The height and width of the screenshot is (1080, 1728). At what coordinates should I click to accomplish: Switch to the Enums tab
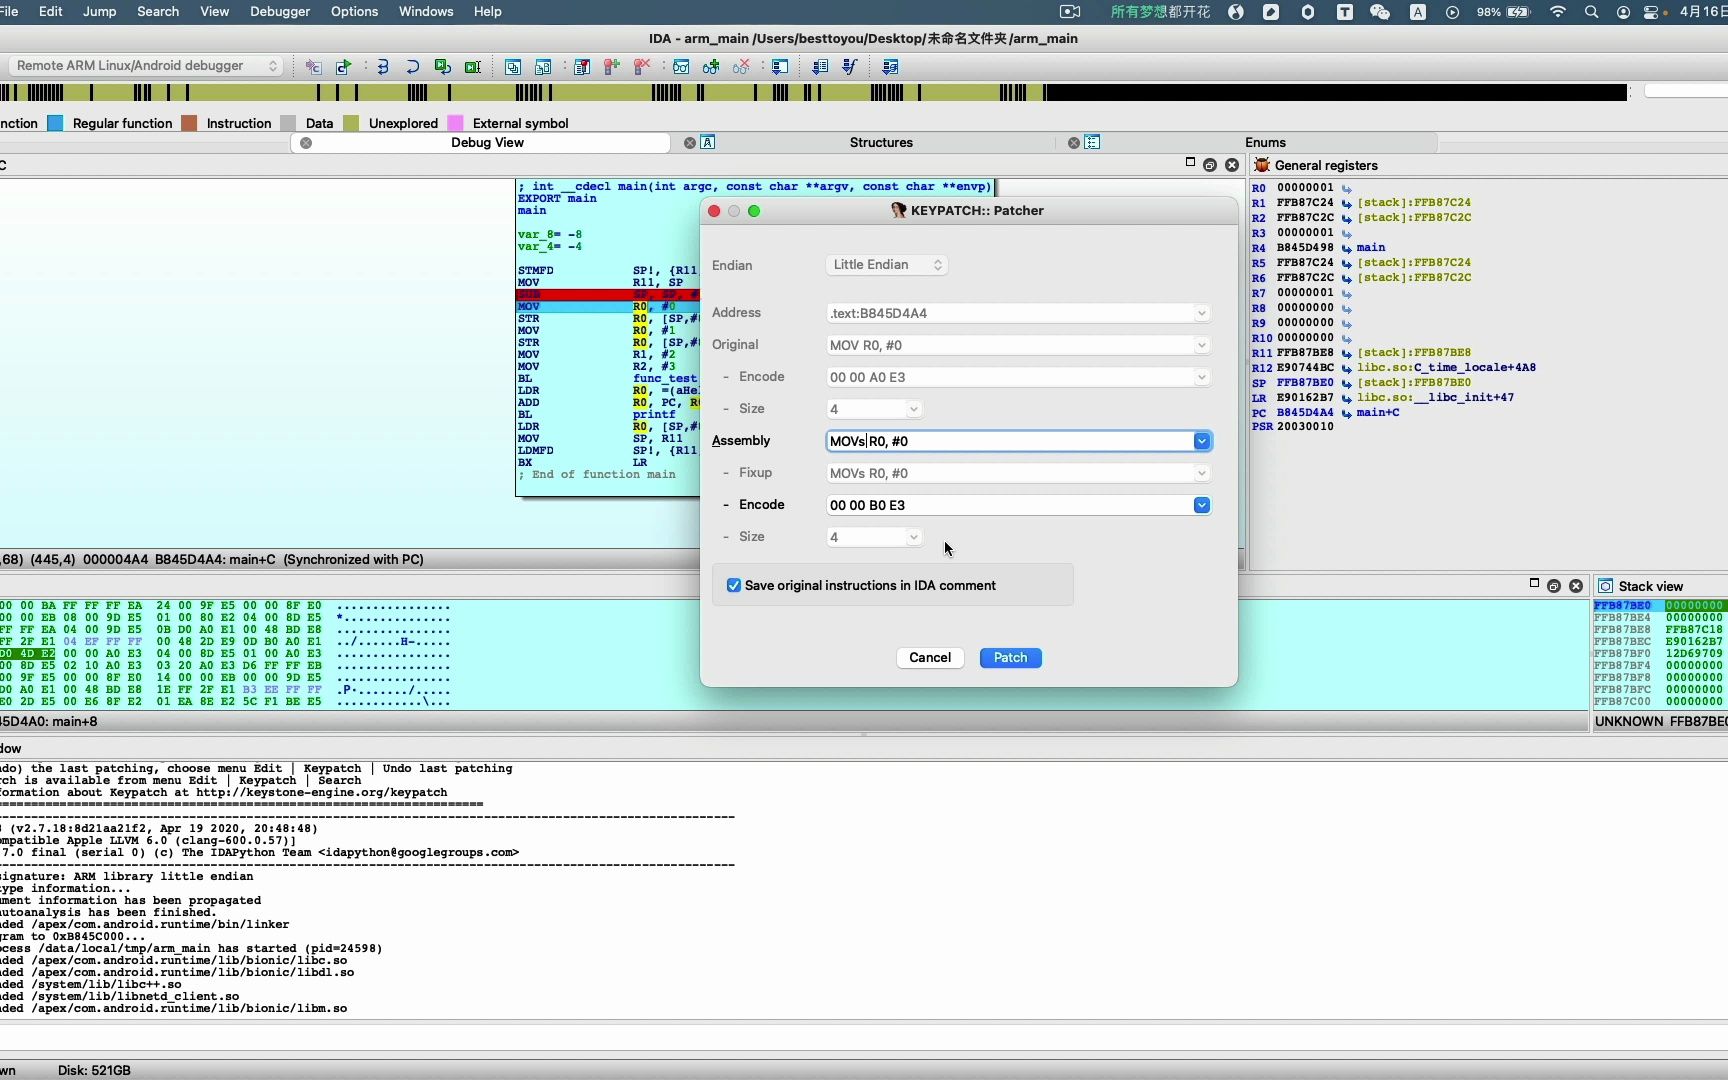[1265, 143]
